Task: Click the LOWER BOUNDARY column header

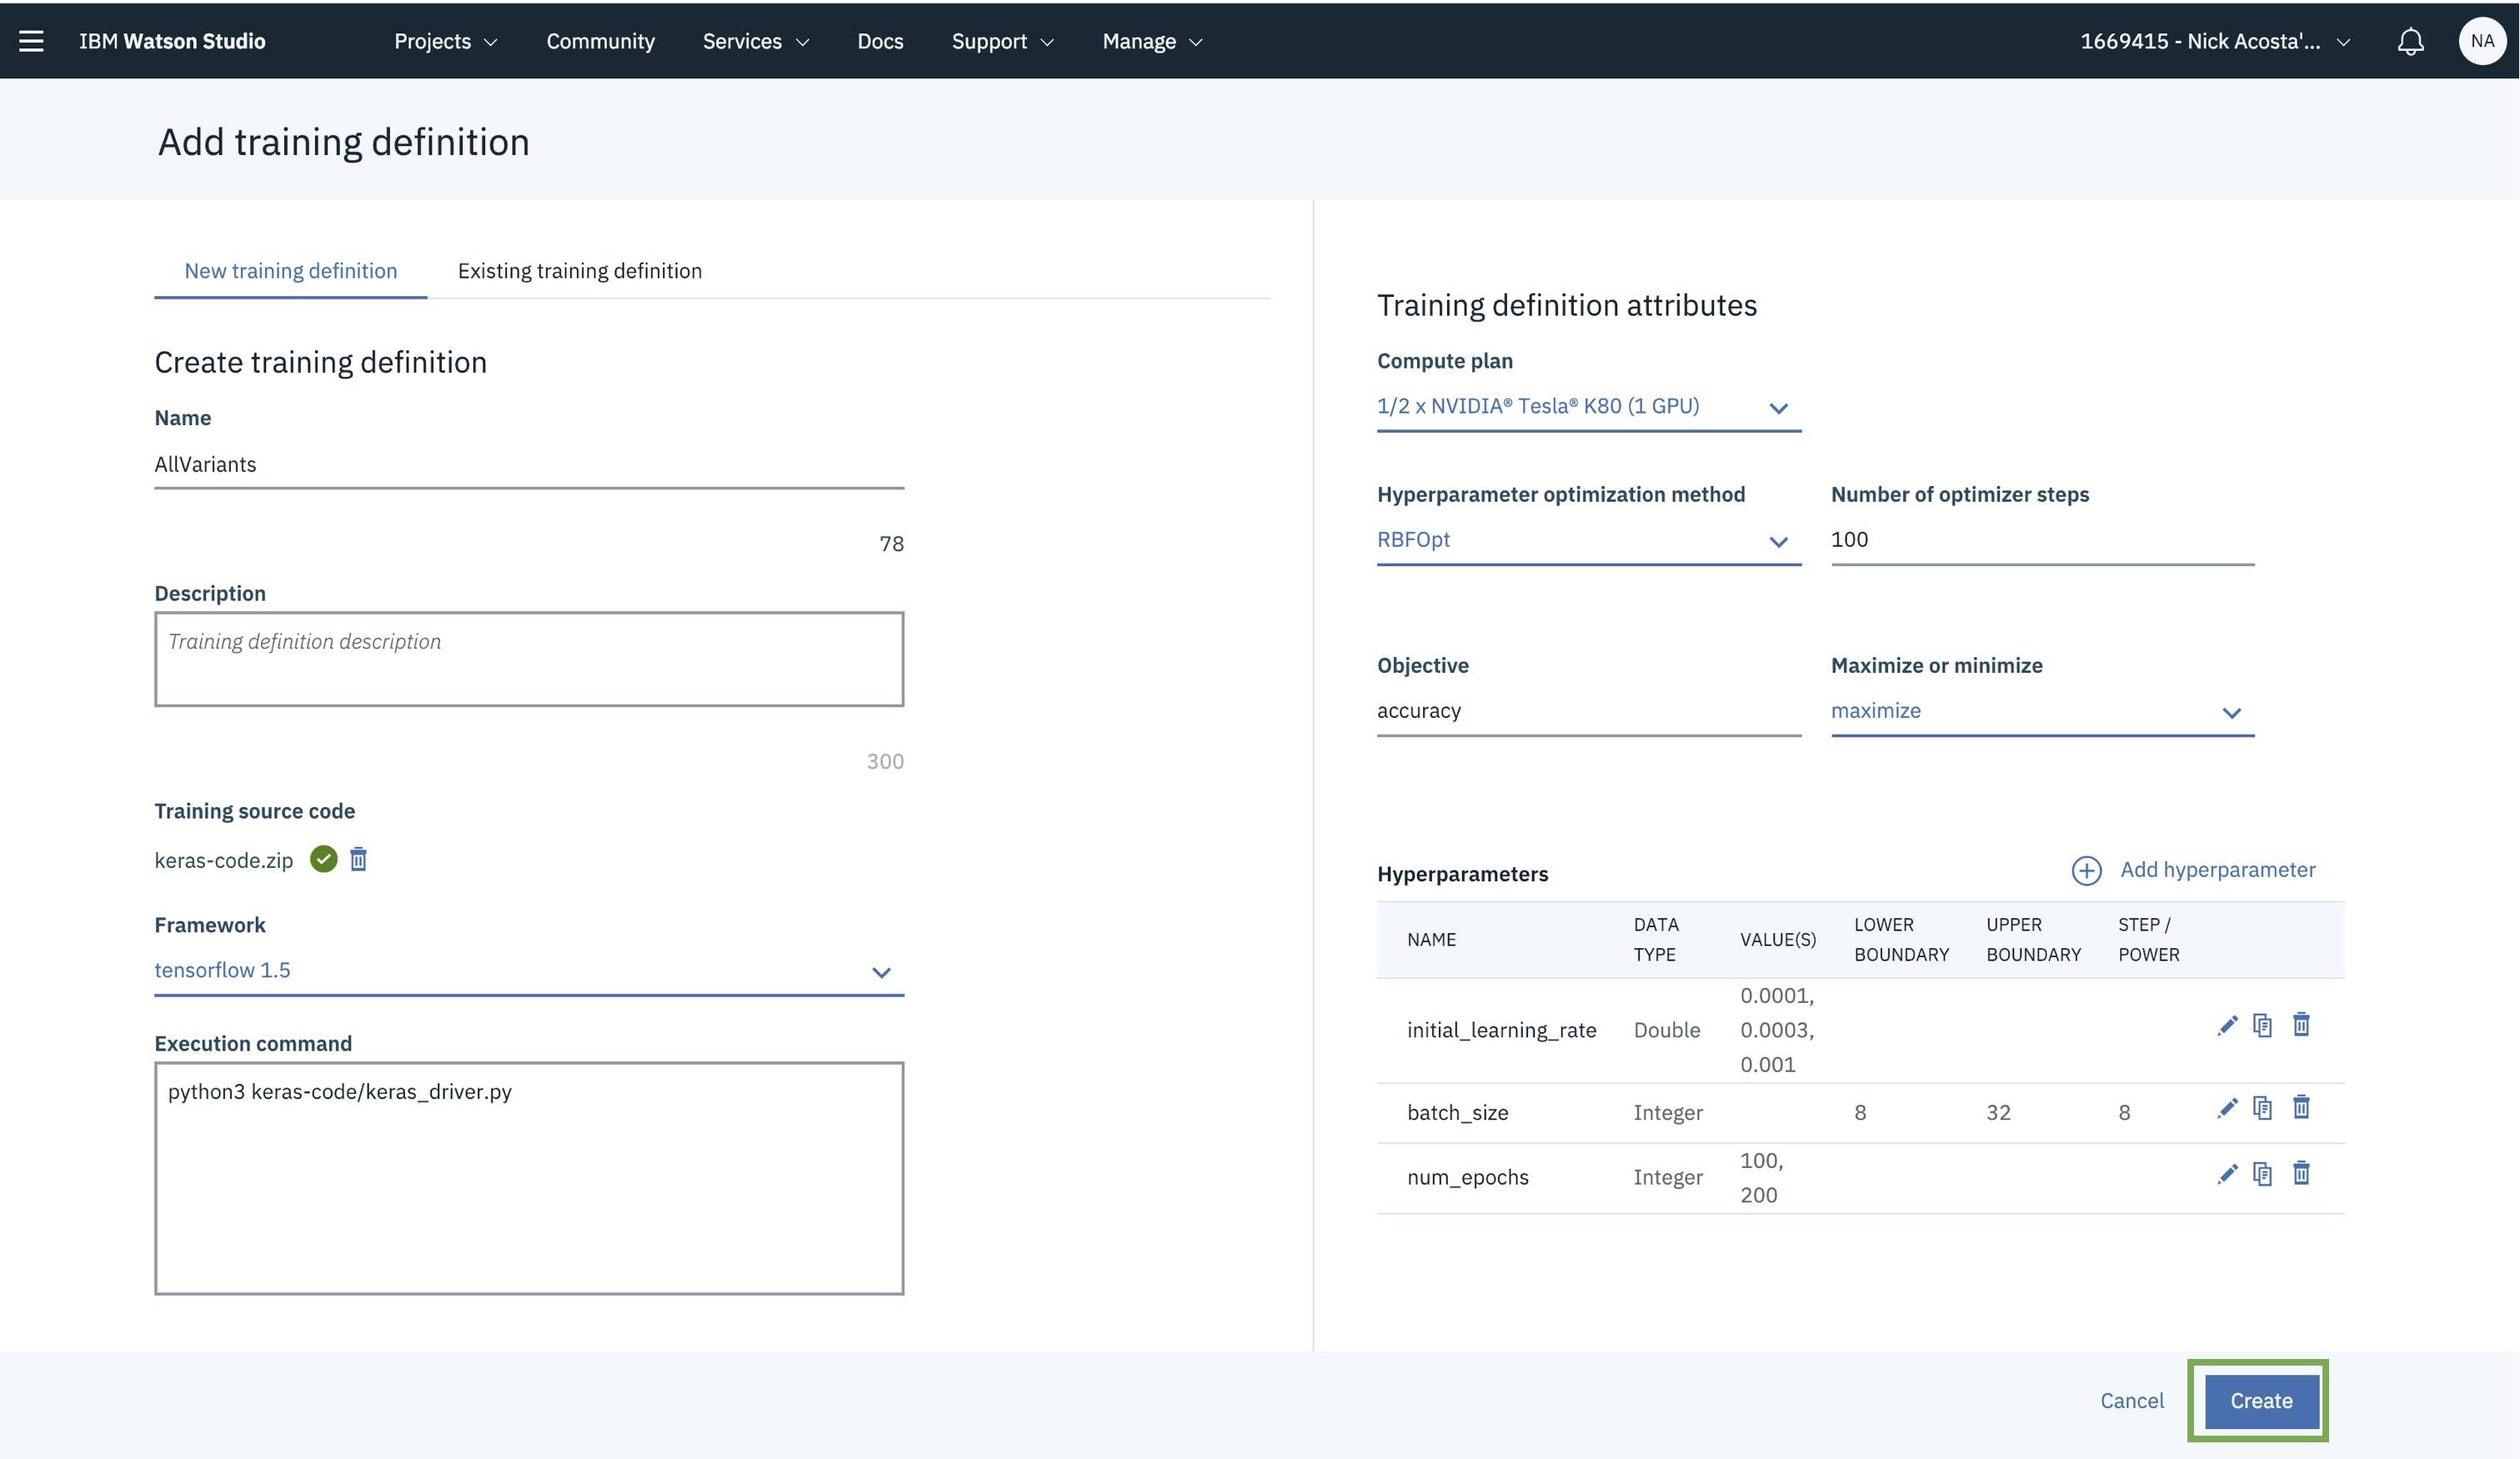Action: [1901, 940]
